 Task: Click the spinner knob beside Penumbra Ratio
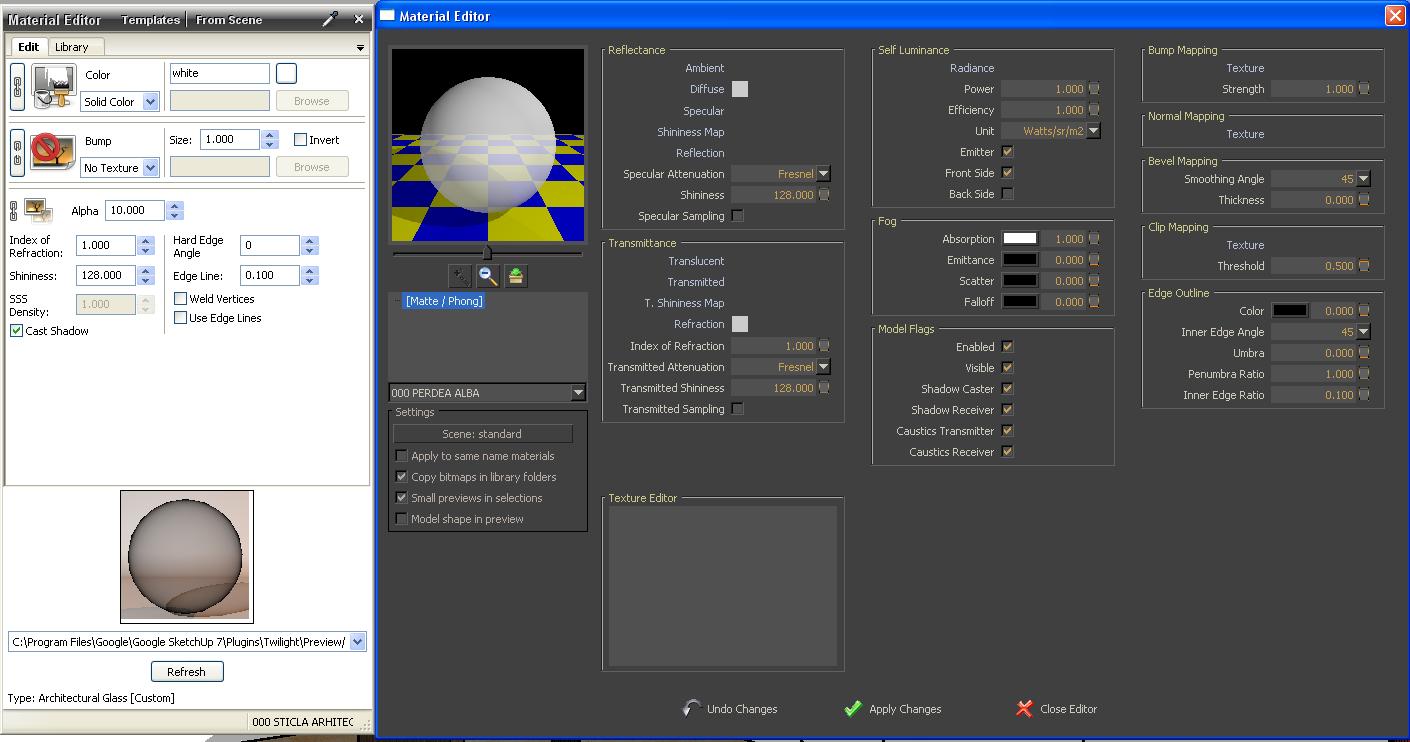pos(1364,374)
